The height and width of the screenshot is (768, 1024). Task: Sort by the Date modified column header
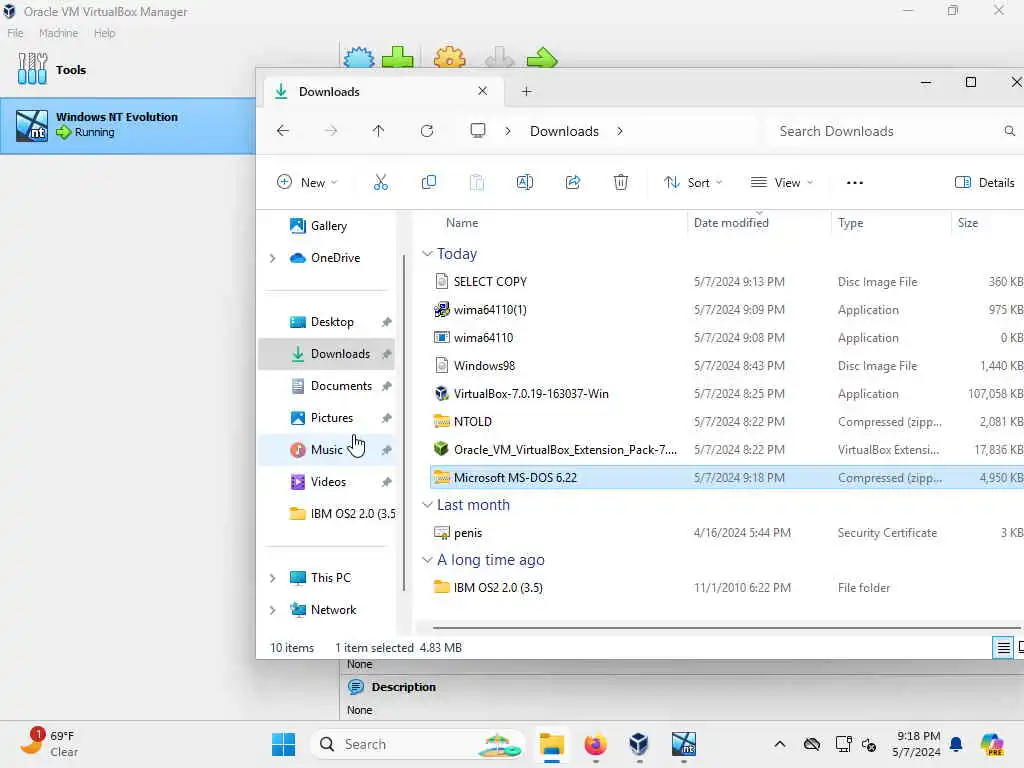pyautogui.click(x=731, y=223)
